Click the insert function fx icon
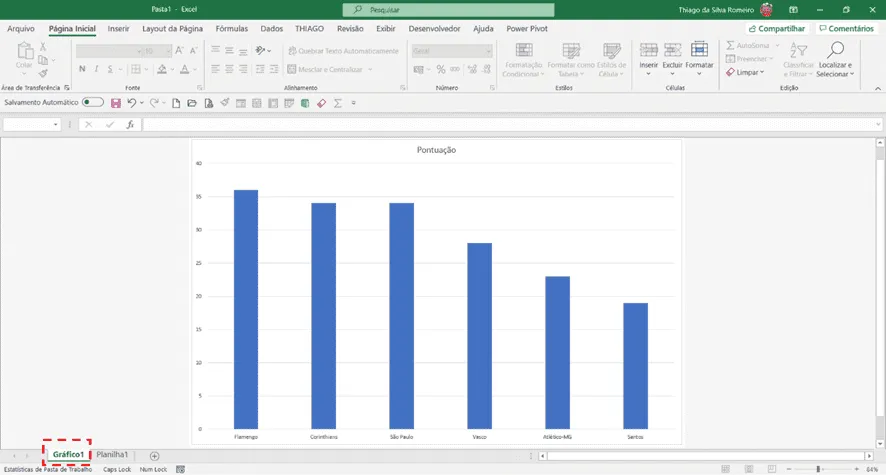The height and width of the screenshot is (475, 886). click(130, 124)
